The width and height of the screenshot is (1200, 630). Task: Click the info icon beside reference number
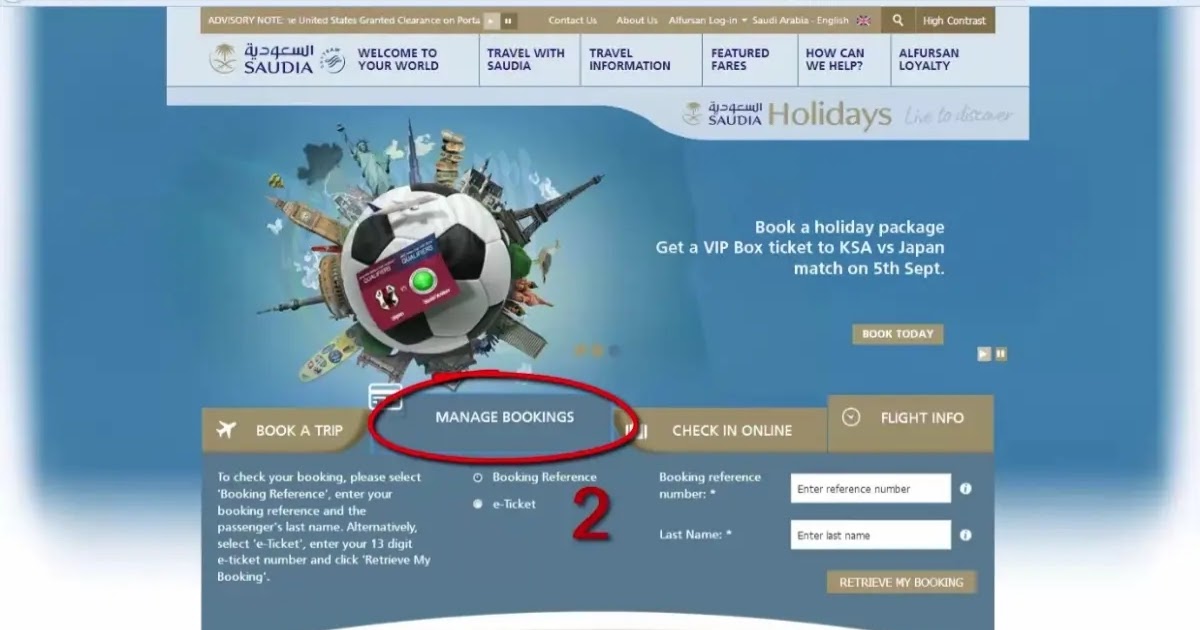965,489
